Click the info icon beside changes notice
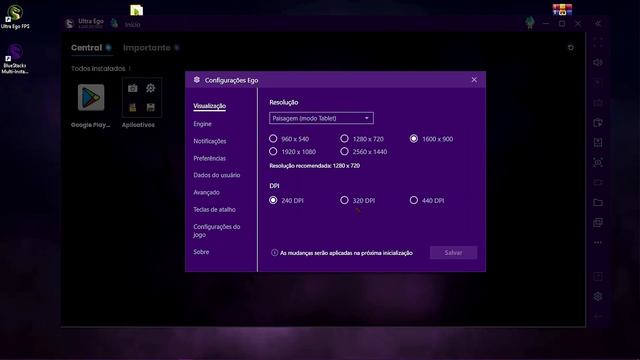This screenshot has width=640, height=360. (274, 253)
